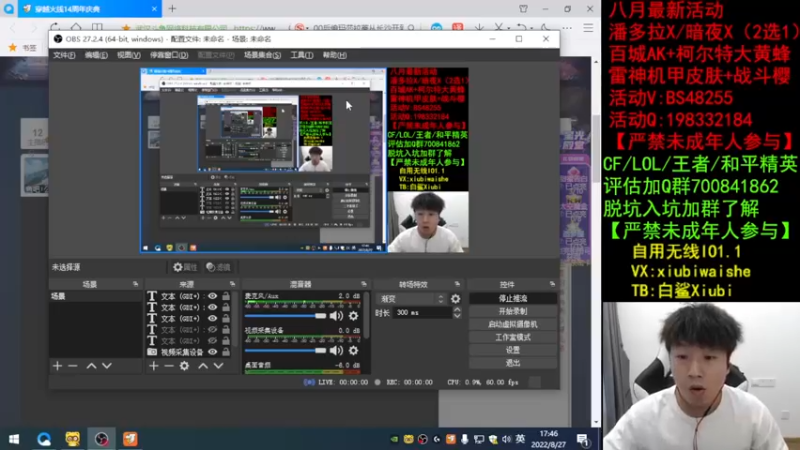Undock the 混音器 panel via its header icon
Image resolution: width=800 pixels, height=450 pixels.
(x=364, y=284)
